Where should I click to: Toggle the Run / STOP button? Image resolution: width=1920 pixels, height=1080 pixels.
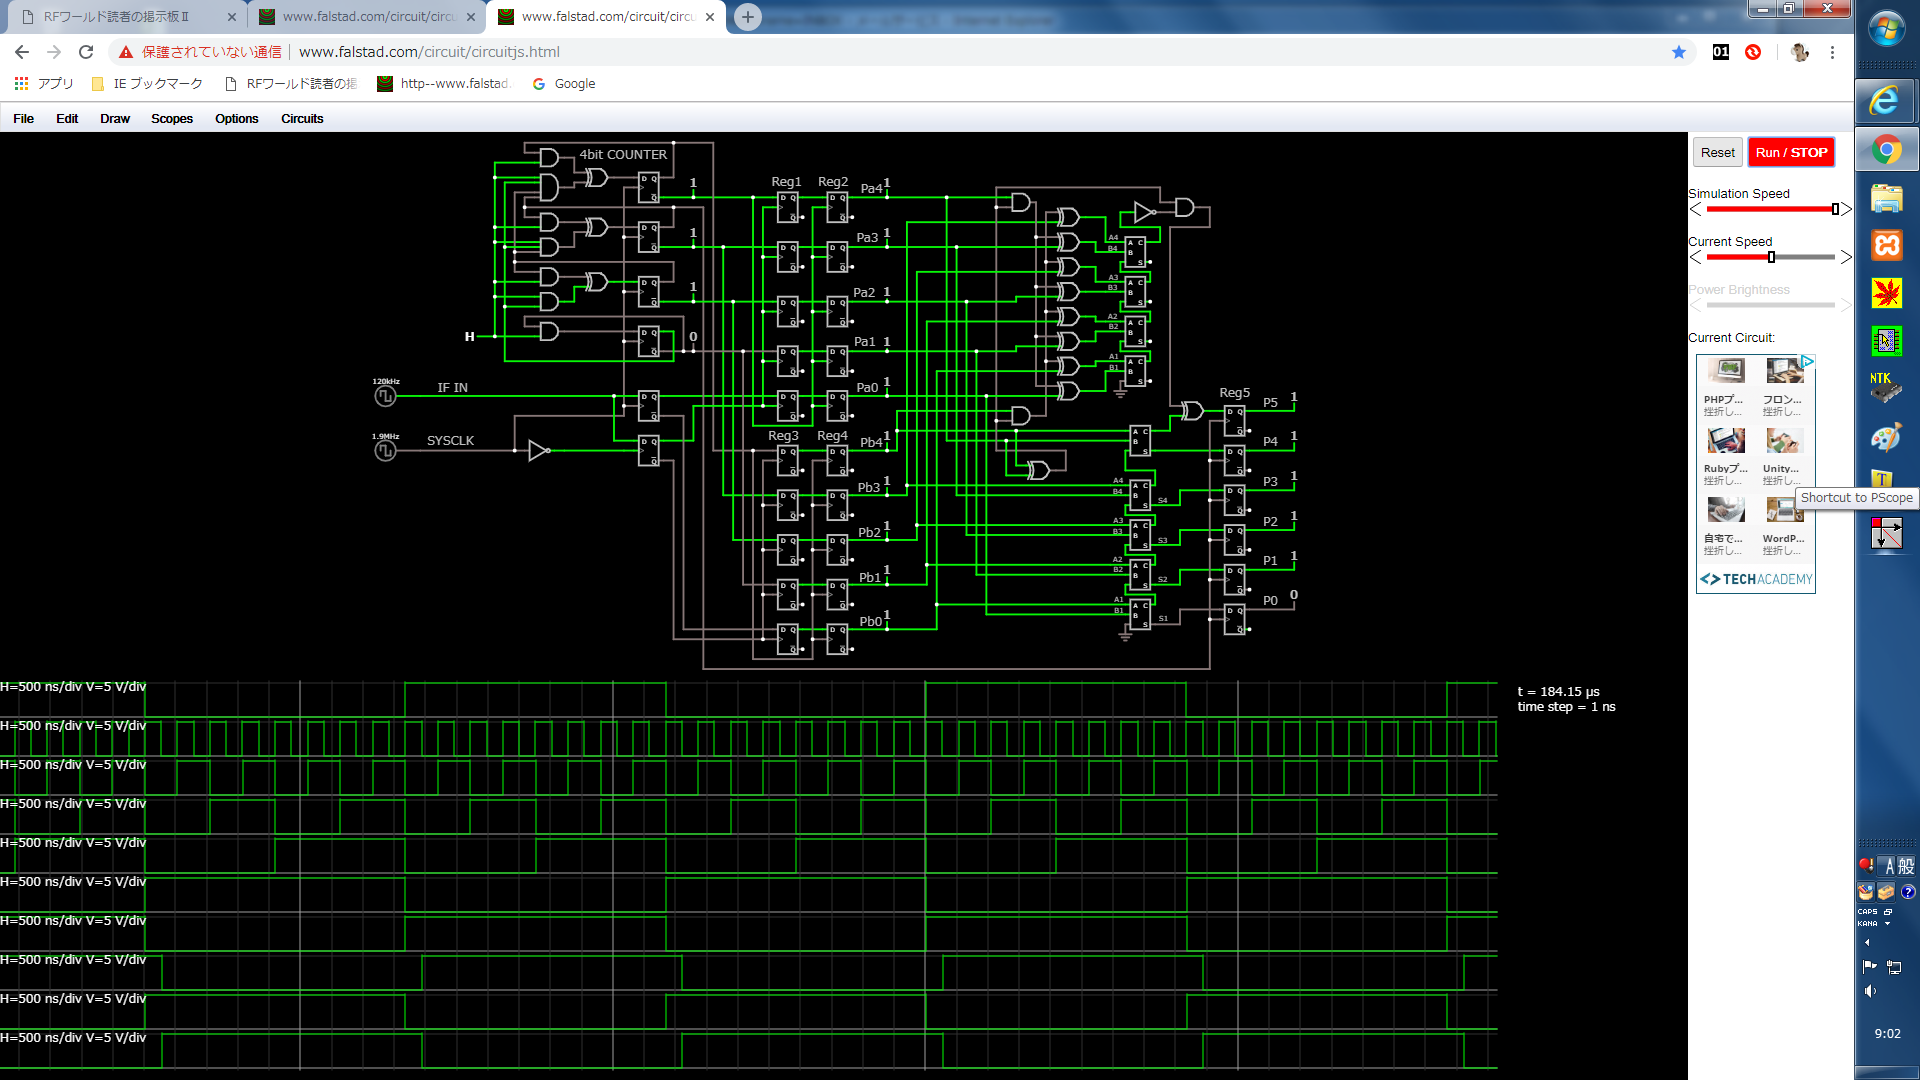(x=1791, y=152)
